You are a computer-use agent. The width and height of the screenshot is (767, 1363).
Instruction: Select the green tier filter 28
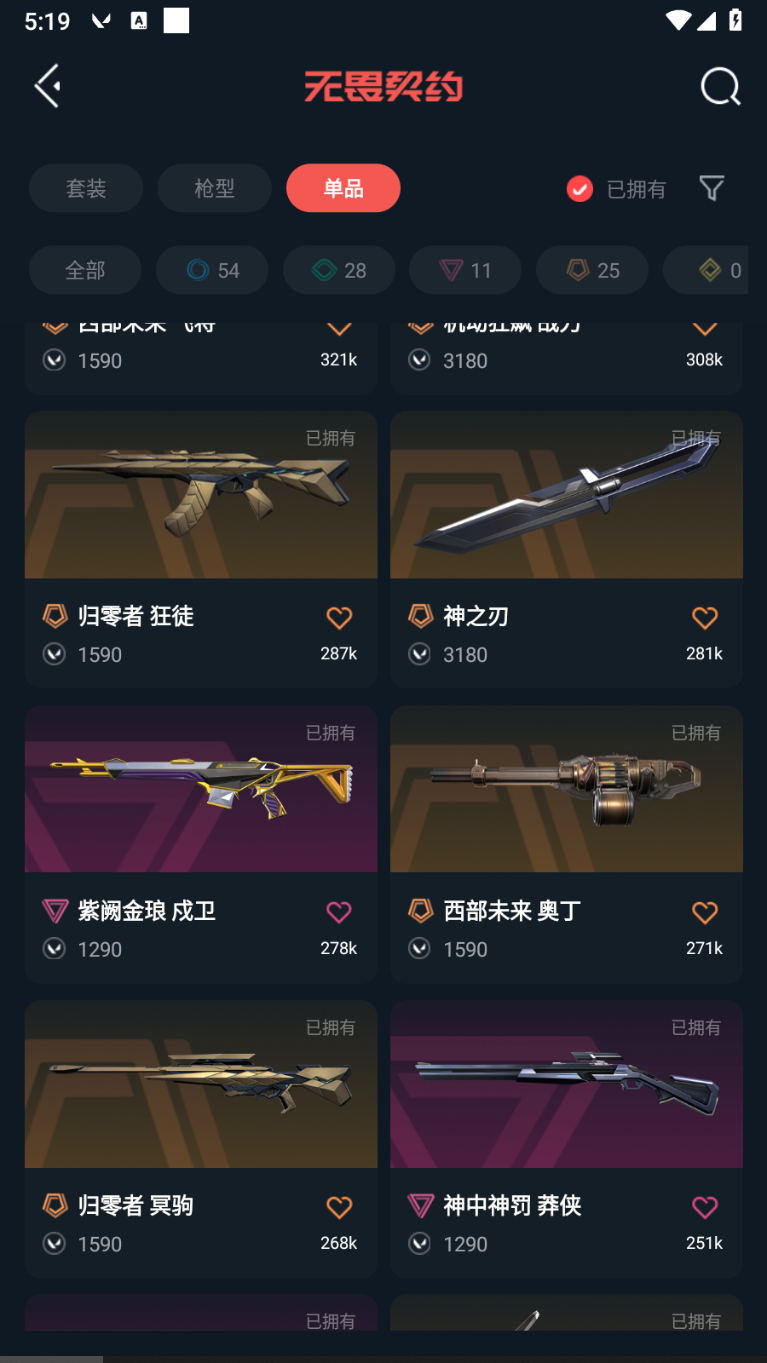(x=339, y=270)
